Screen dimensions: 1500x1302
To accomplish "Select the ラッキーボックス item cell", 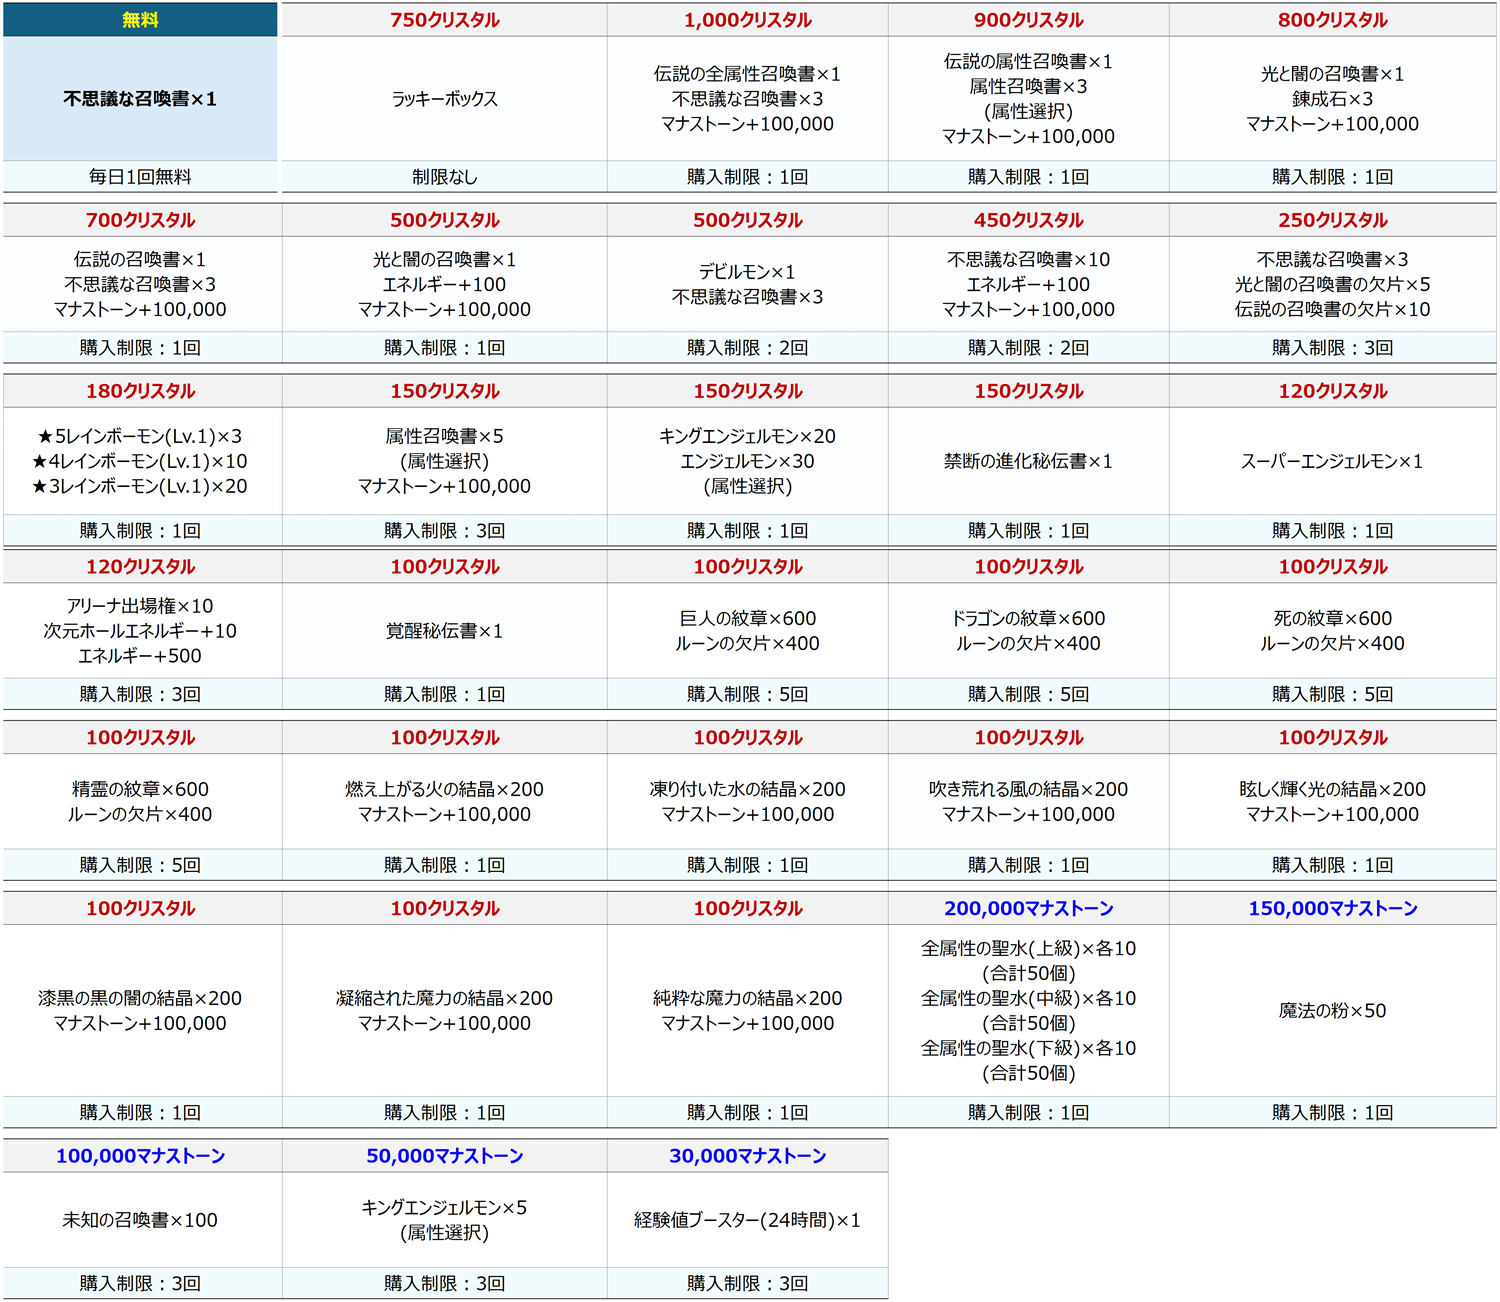I will point(444,99).
